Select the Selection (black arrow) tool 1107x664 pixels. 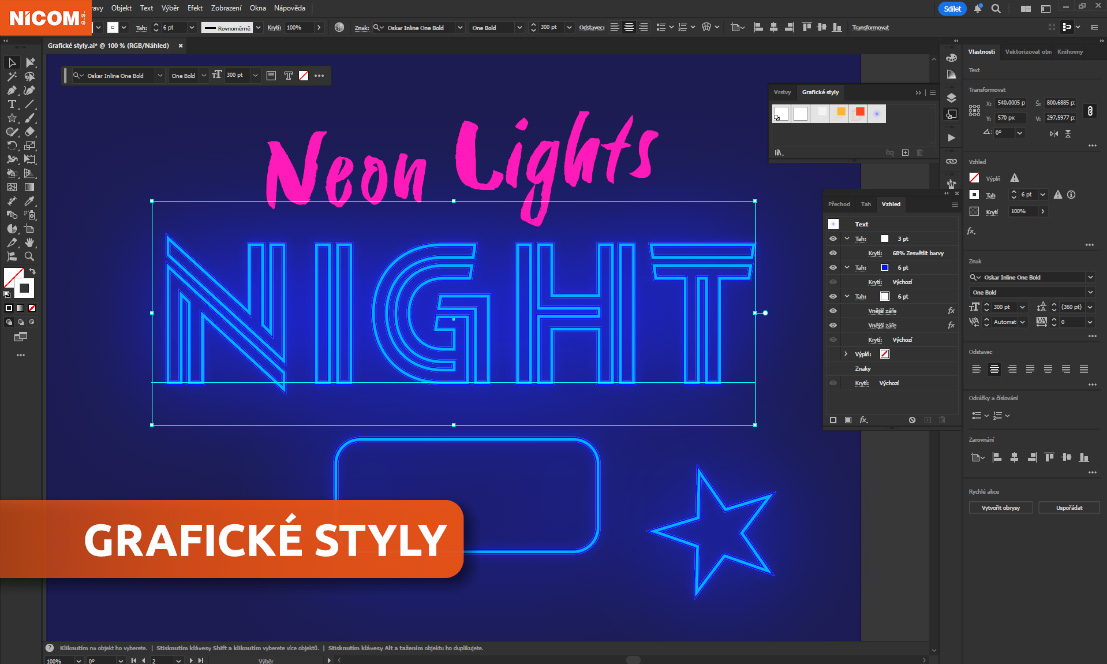click(11, 63)
